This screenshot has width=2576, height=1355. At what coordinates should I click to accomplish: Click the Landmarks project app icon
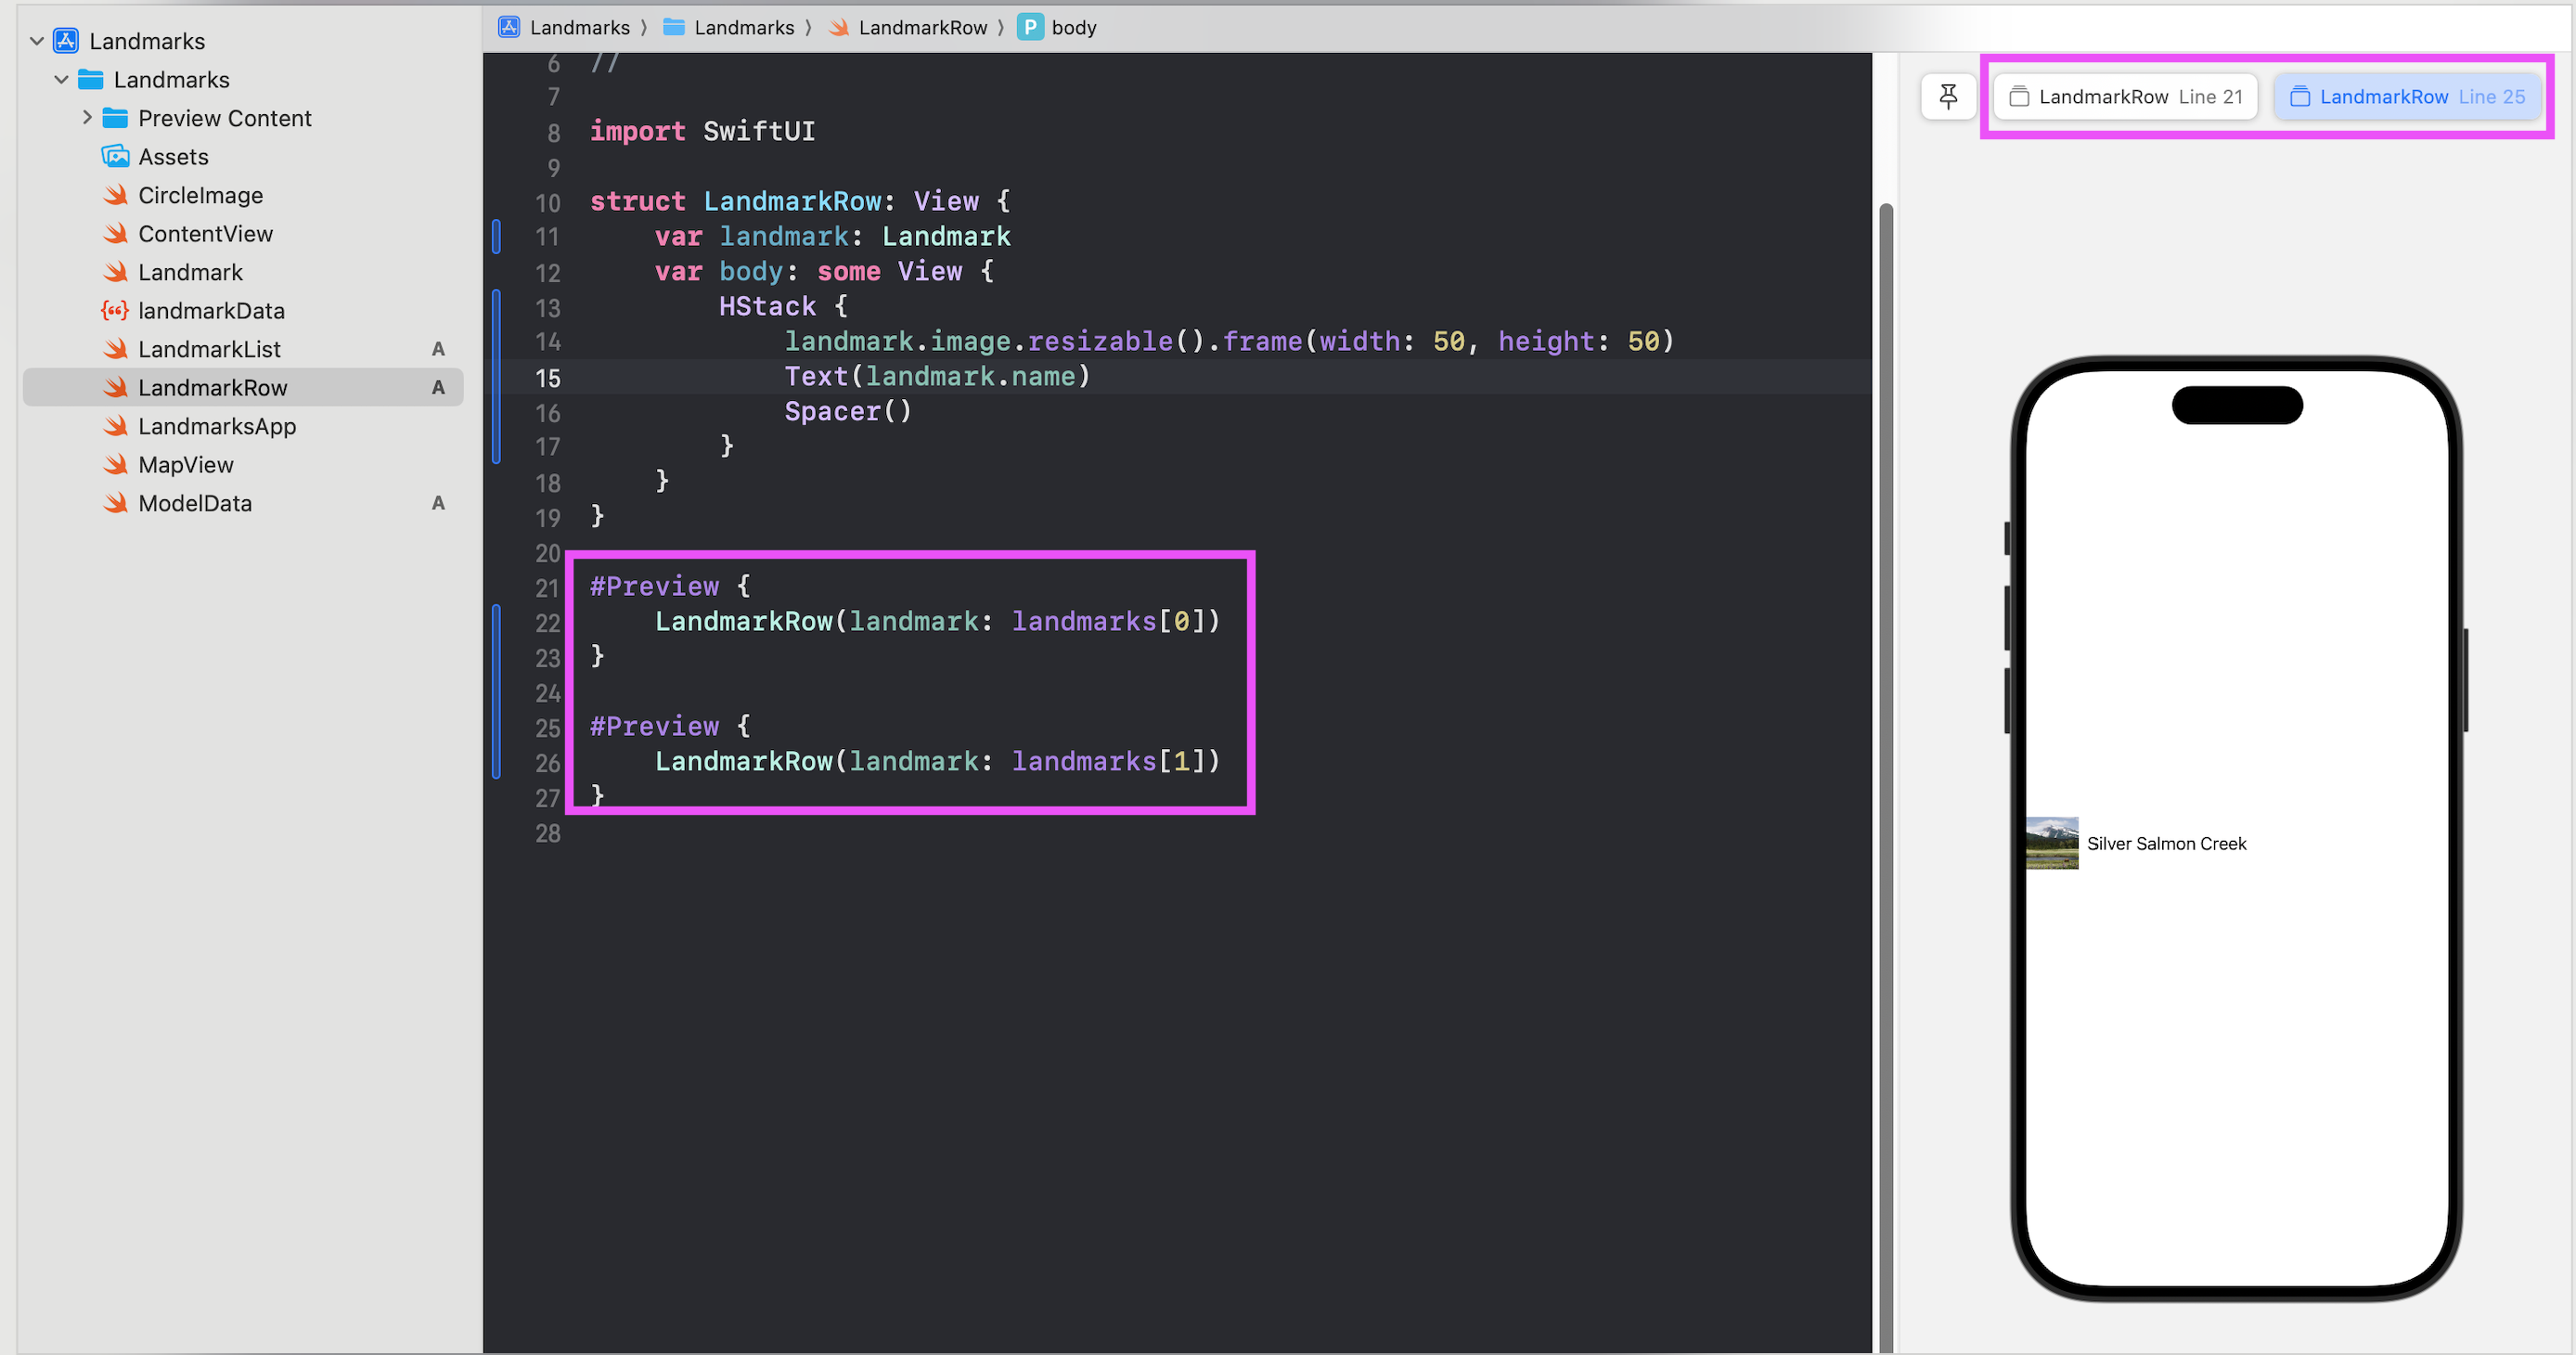click(x=66, y=40)
